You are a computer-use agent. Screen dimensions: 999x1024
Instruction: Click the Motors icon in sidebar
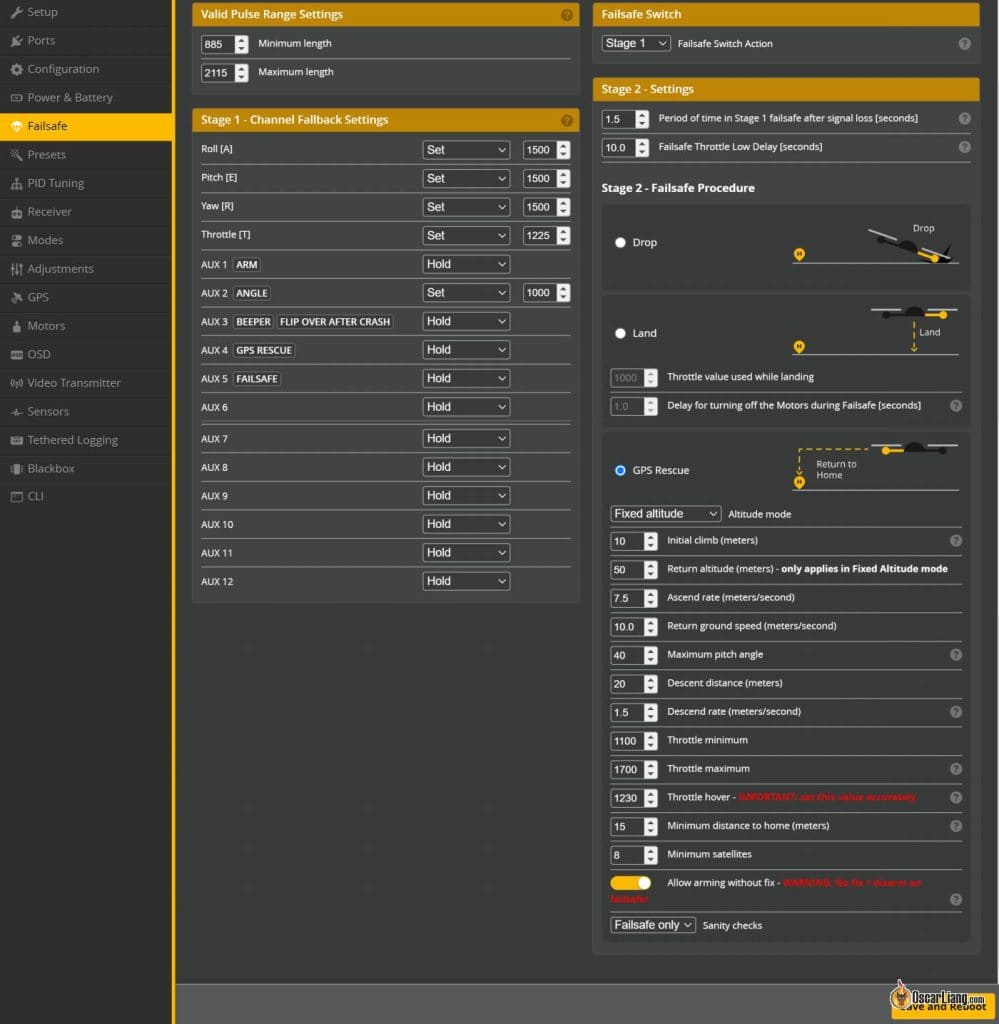coord(16,326)
